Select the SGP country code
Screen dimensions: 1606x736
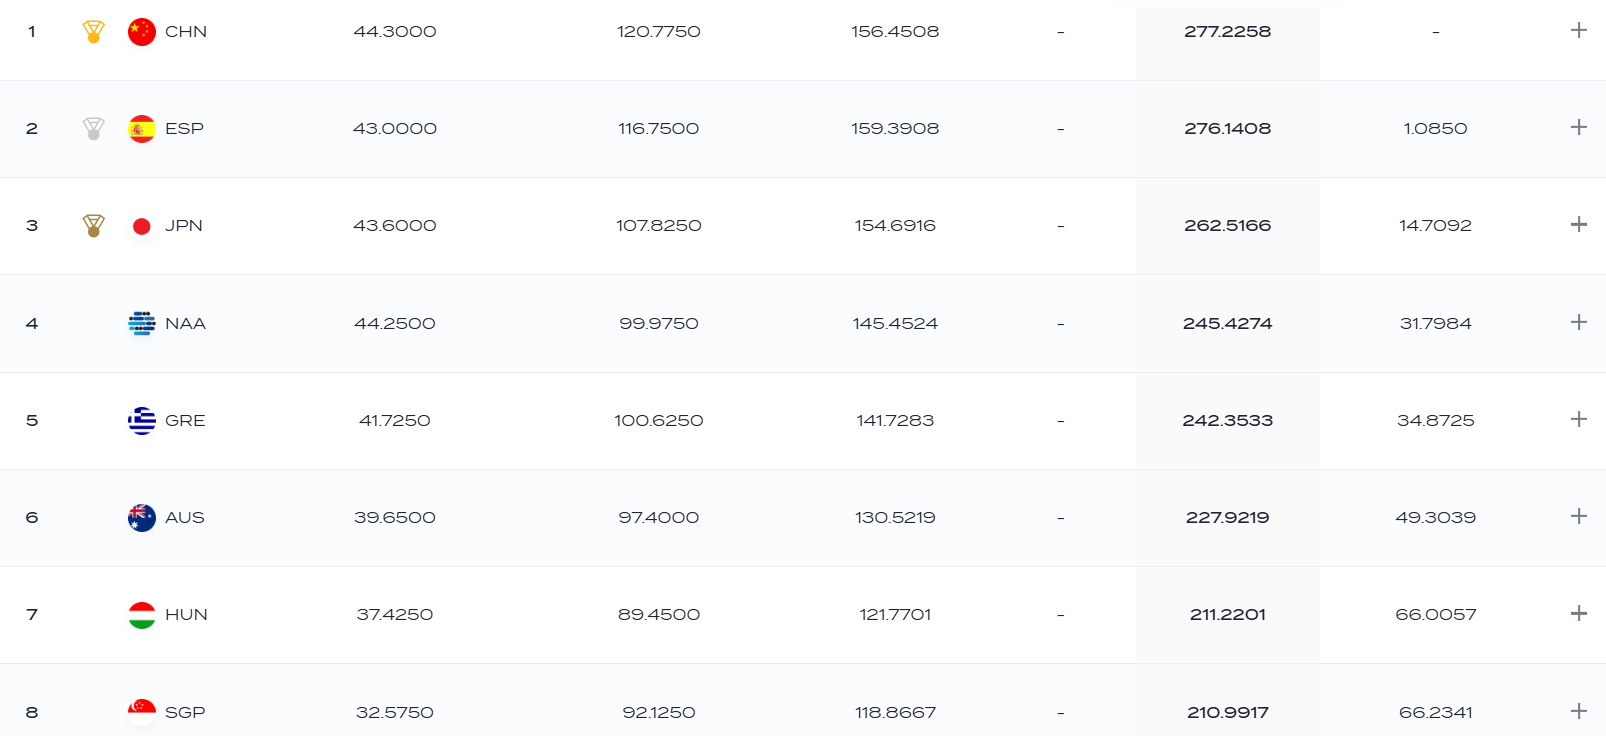point(185,712)
